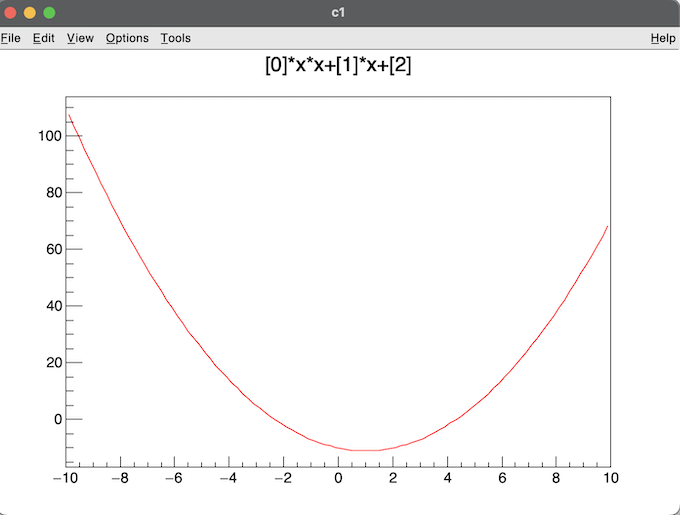Open the Options menu
Image resolution: width=680 pixels, height=515 pixels.
click(x=127, y=38)
